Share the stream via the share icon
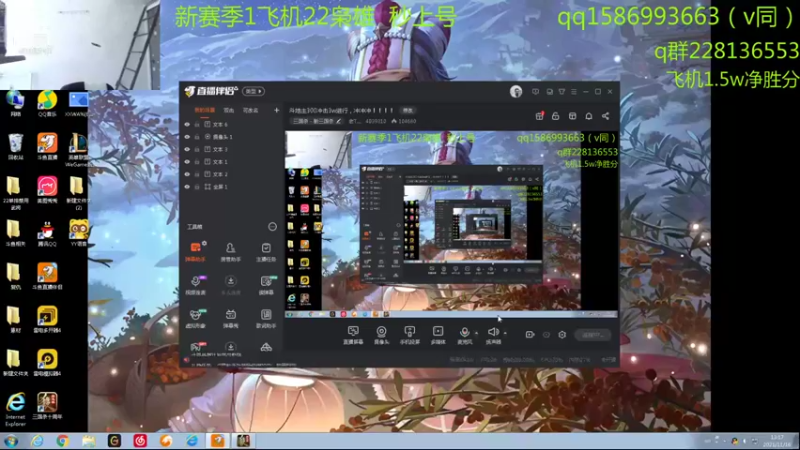 (x=606, y=116)
